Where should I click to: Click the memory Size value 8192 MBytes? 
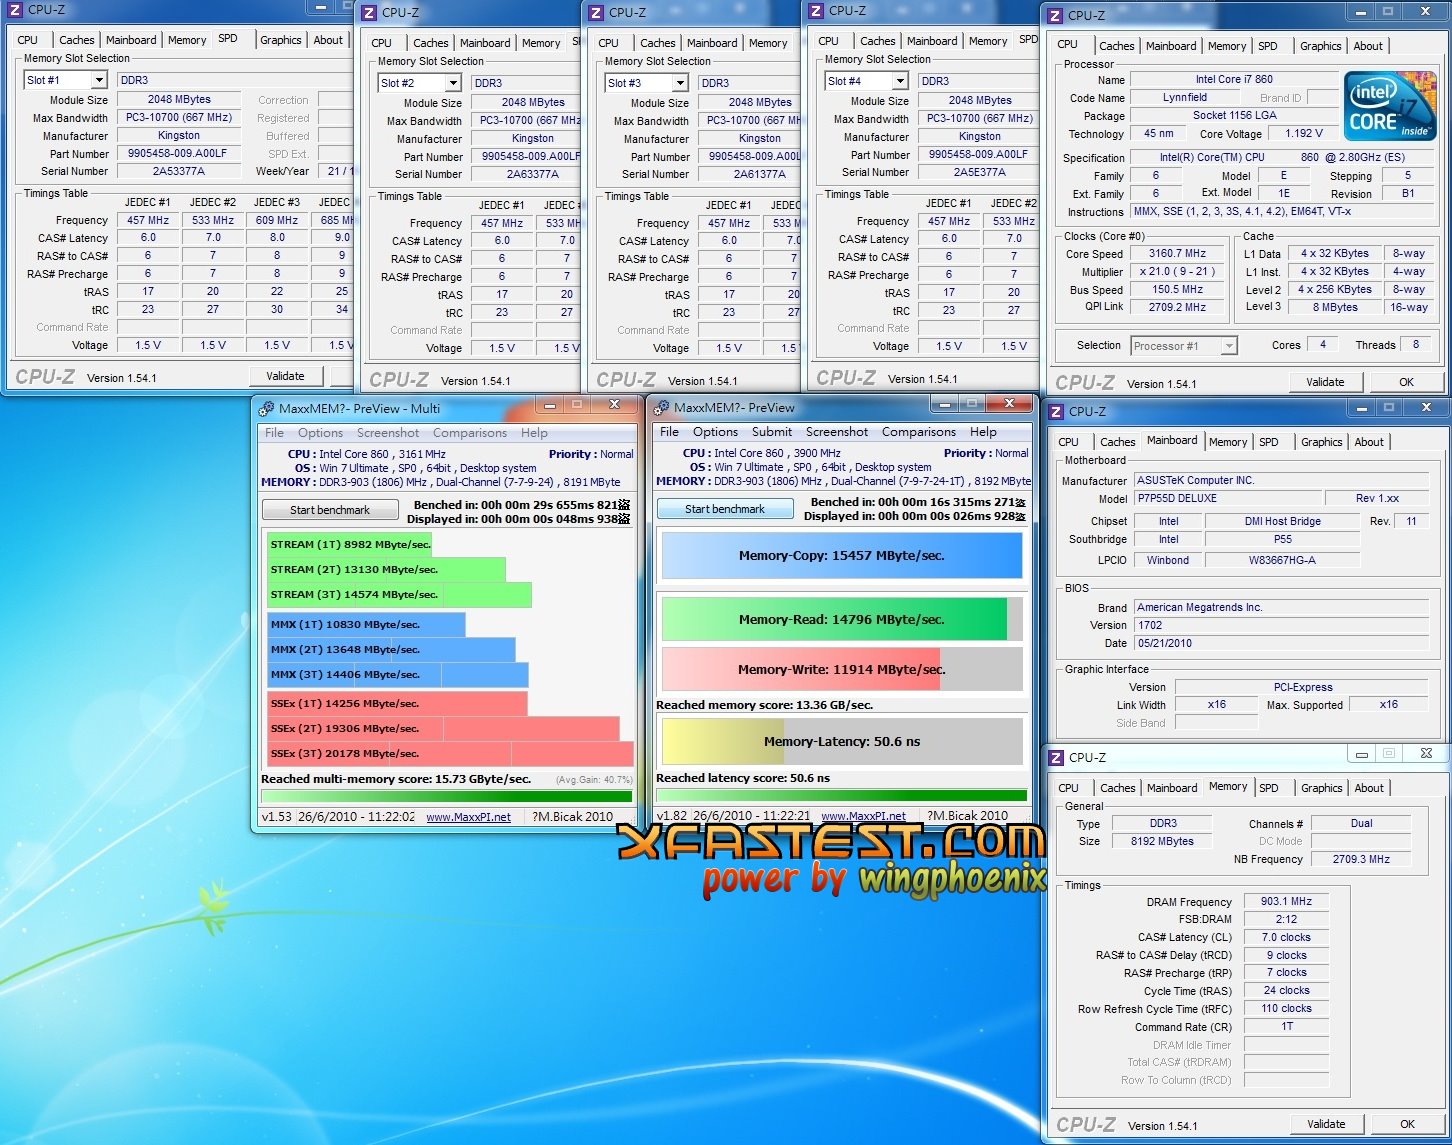[x=1162, y=841]
